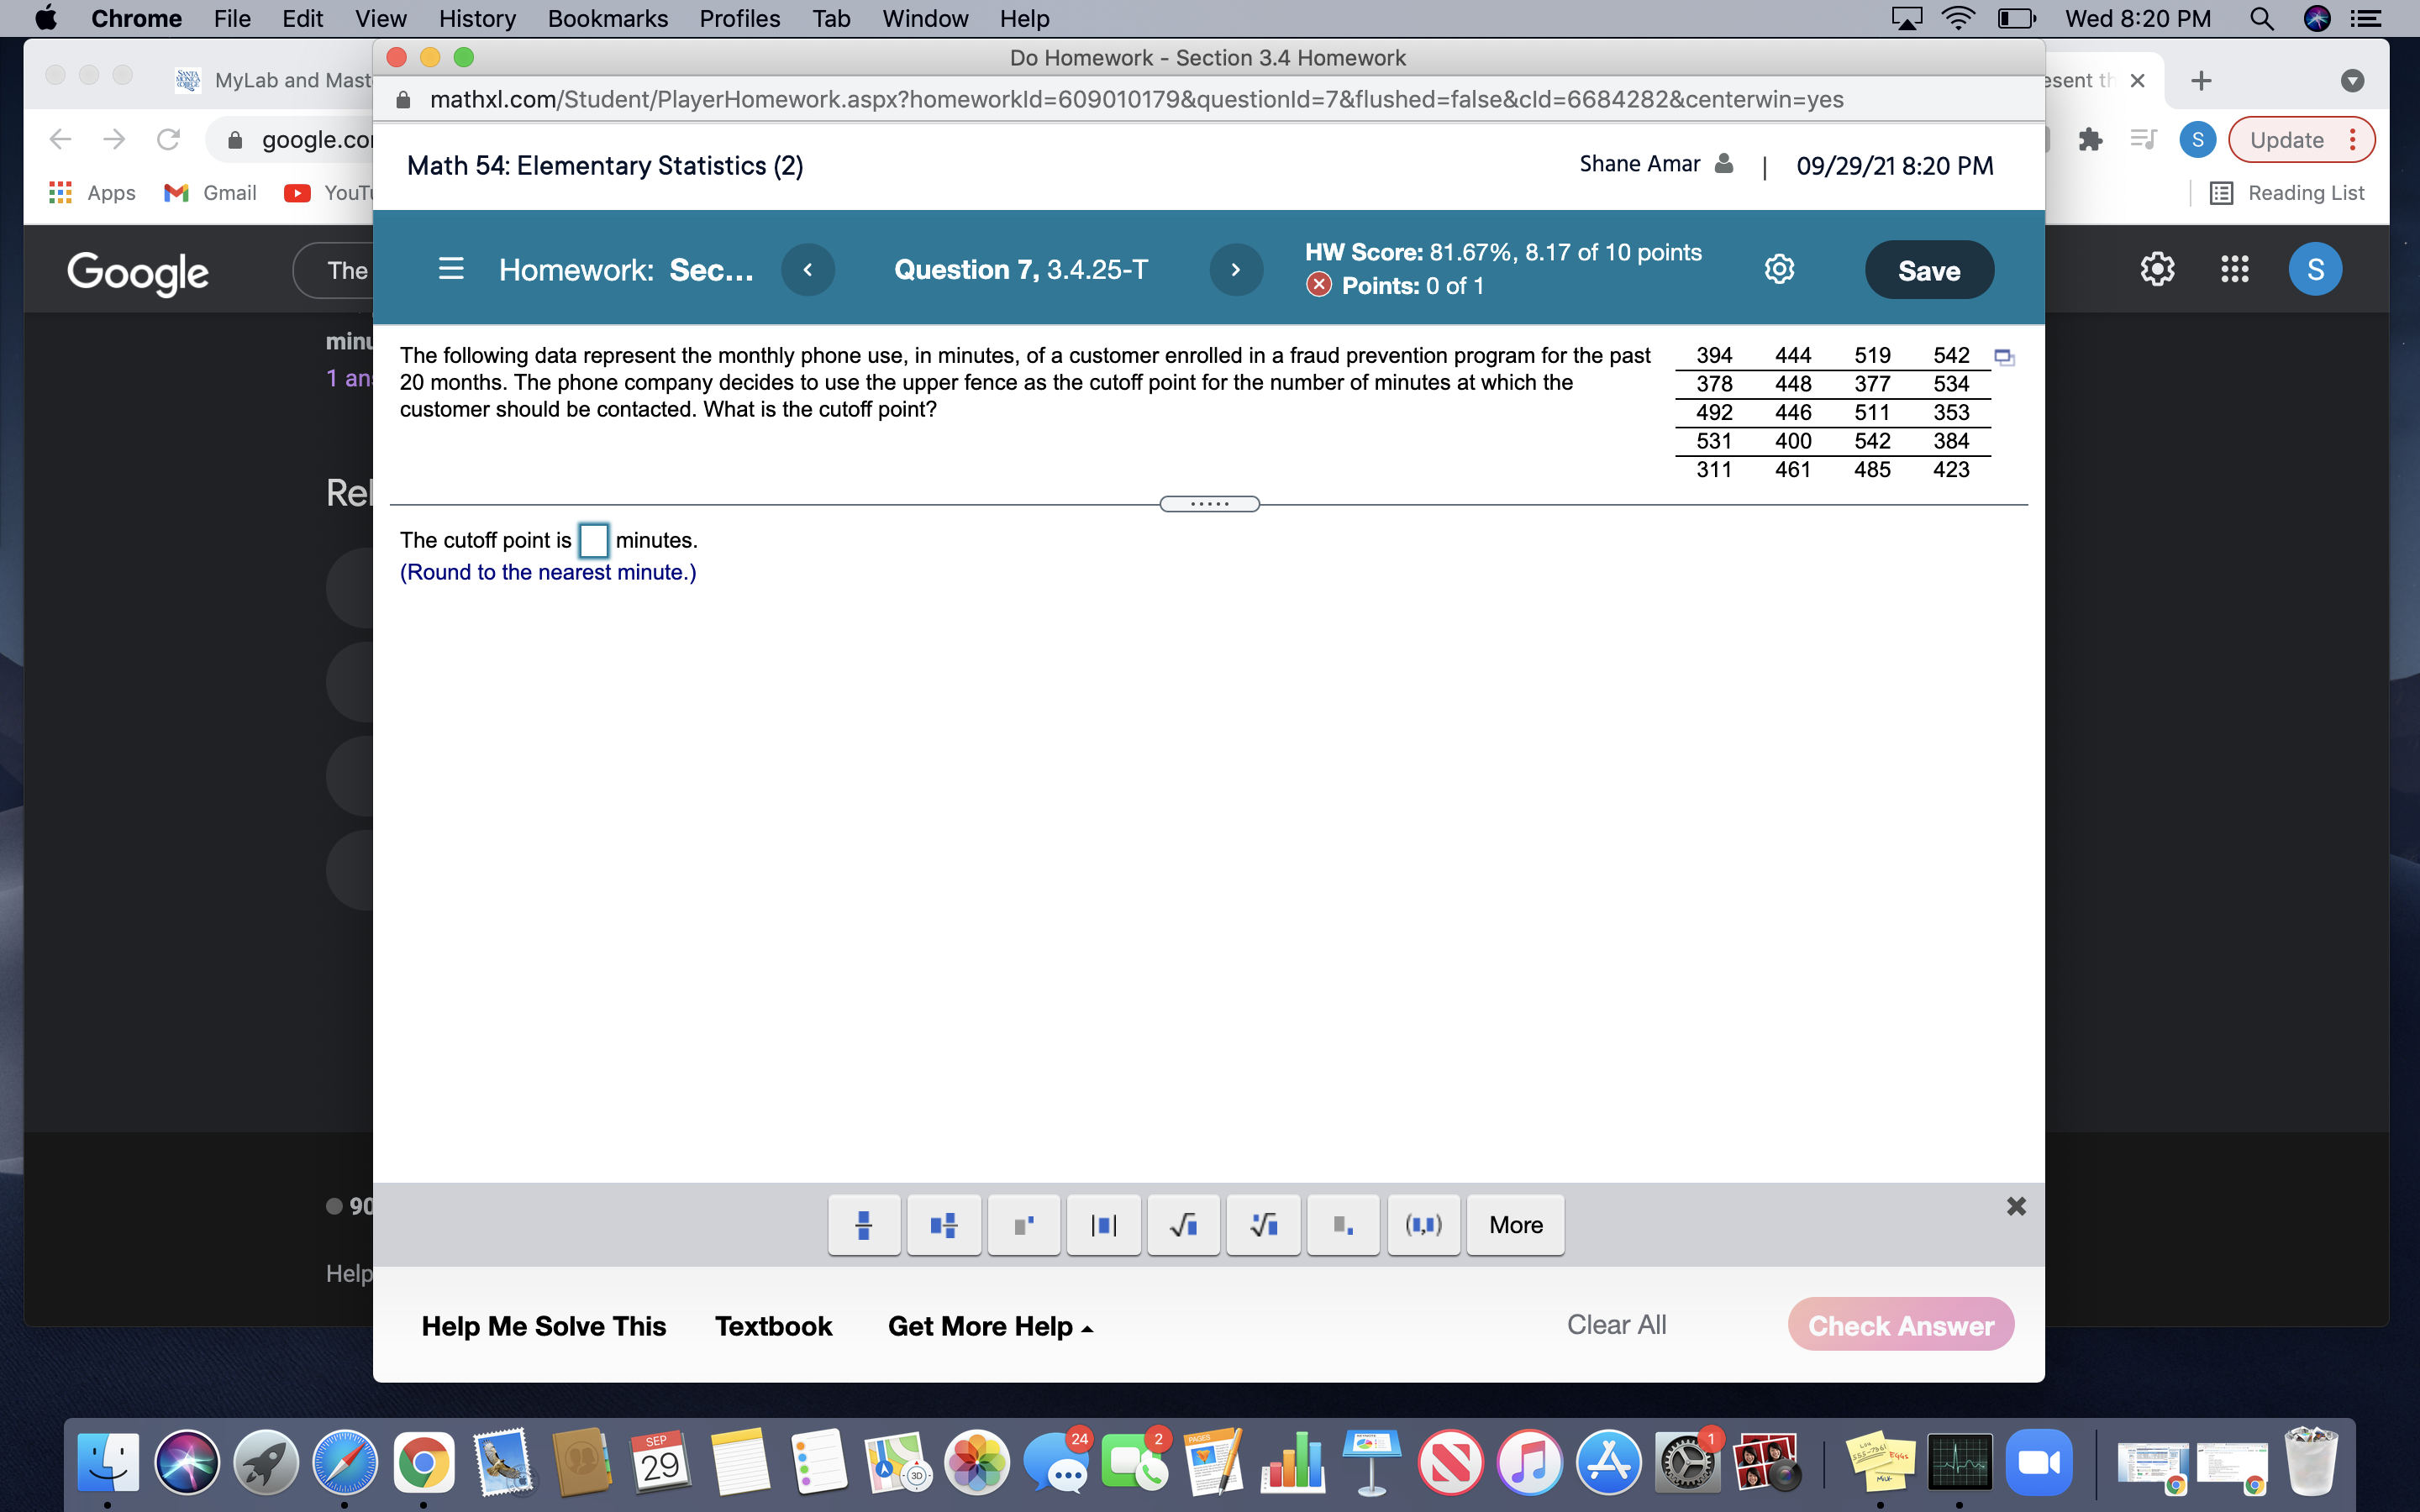Image resolution: width=2420 pixels, height=1512 pixels.
Task: Open the homework settings gear
Action: (x=1779, y=269)
